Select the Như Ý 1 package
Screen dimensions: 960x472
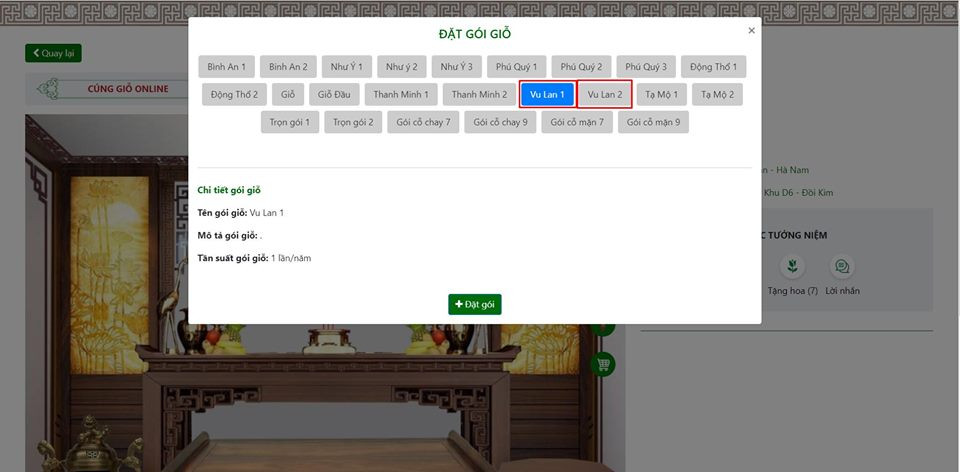pos(347,67)
